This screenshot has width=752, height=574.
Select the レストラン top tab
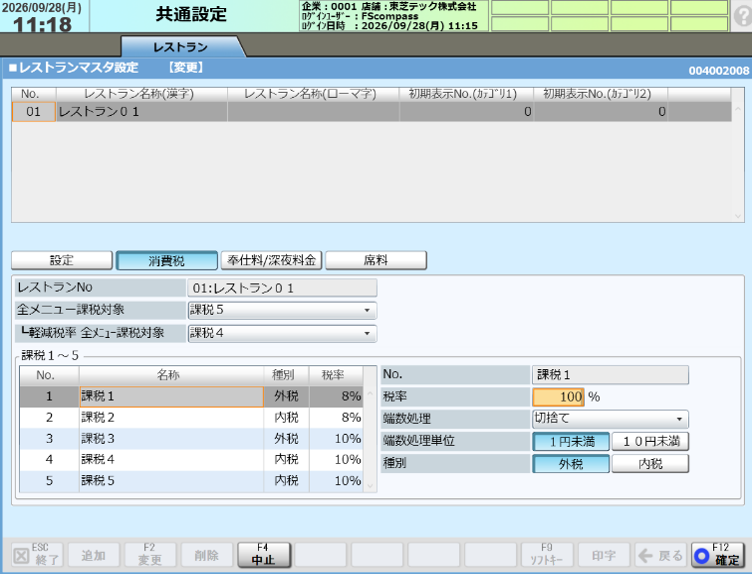click(181, 47)
